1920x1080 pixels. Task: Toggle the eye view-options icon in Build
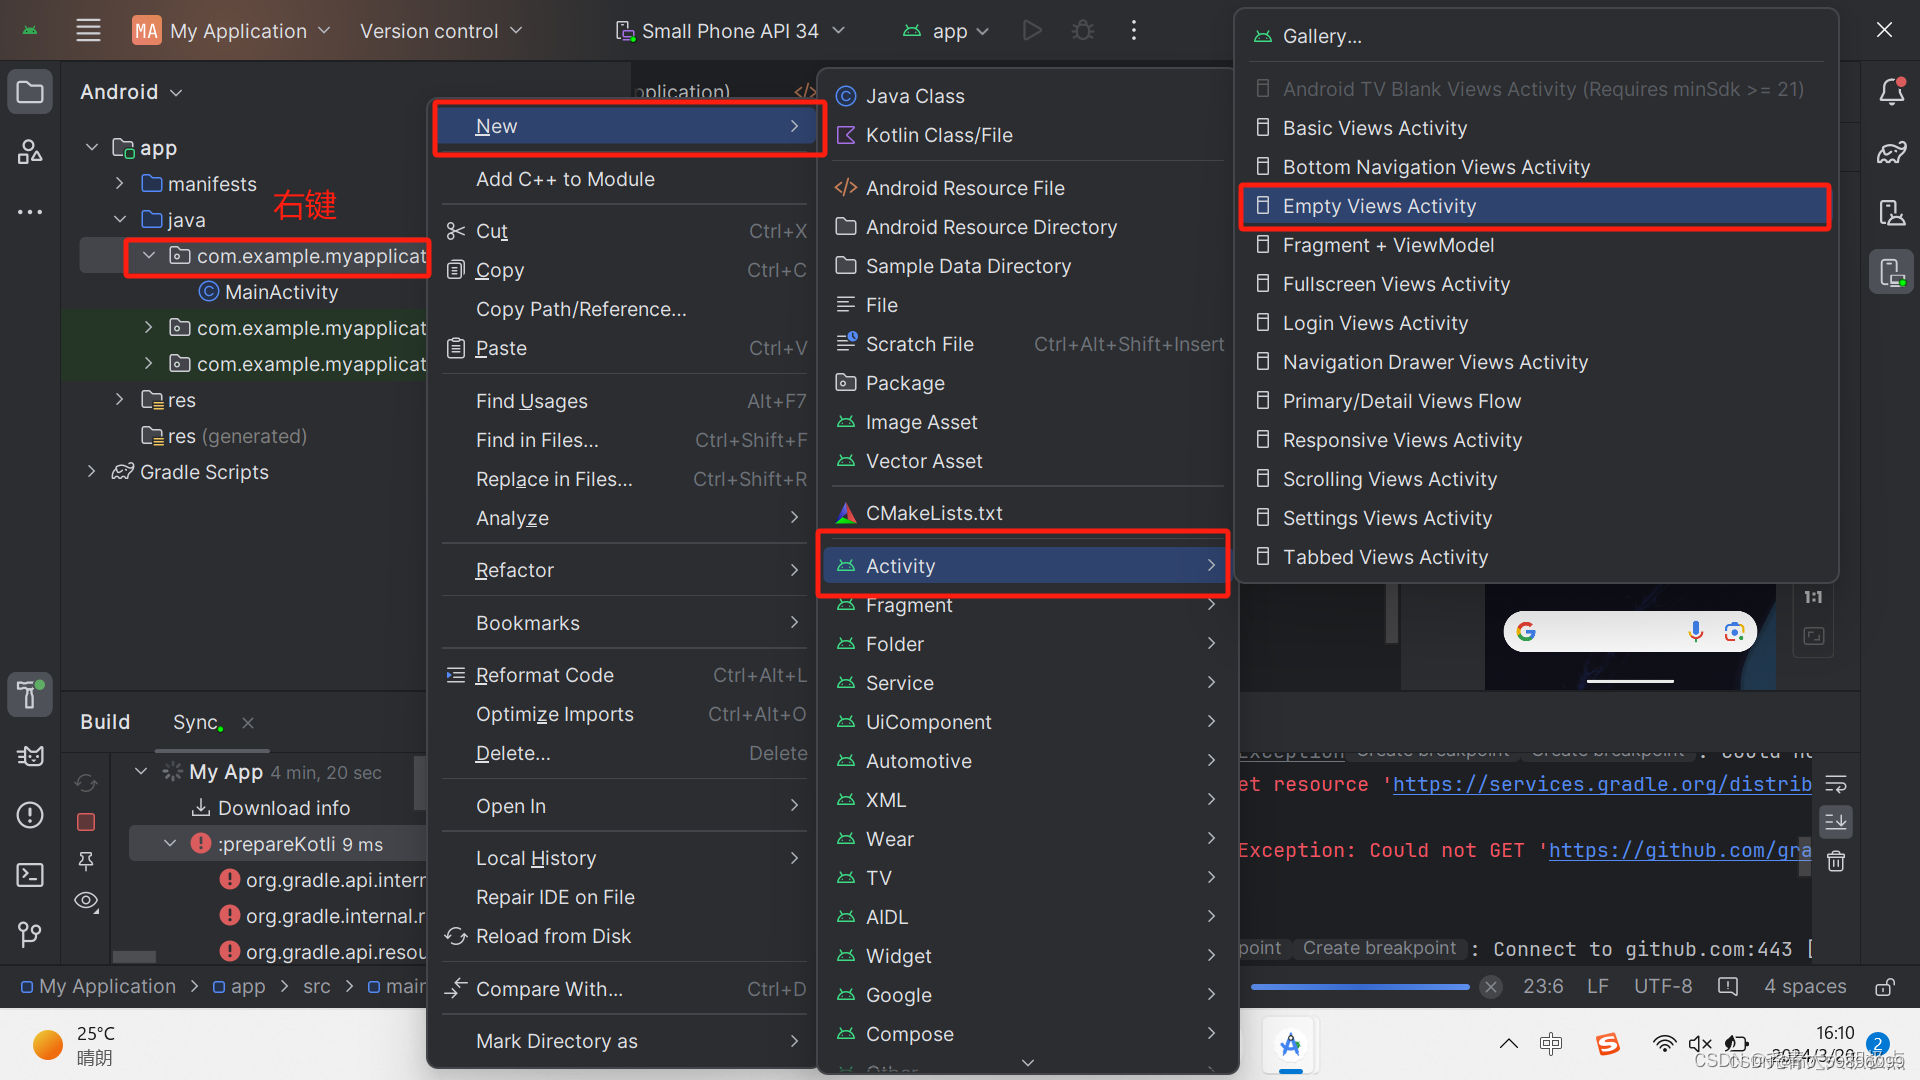[x=86, y=901]
